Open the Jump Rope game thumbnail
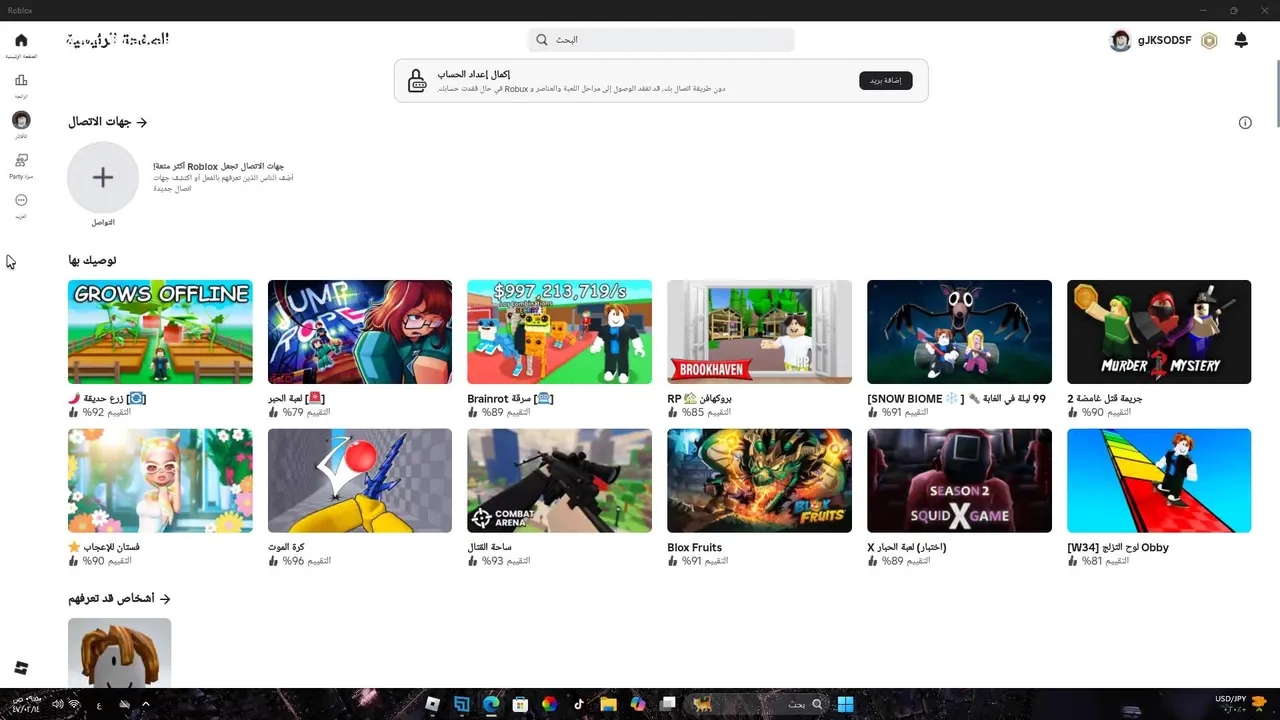This screenshot has width=1280, height=720. pyautogui.click(x=360, y=332)
